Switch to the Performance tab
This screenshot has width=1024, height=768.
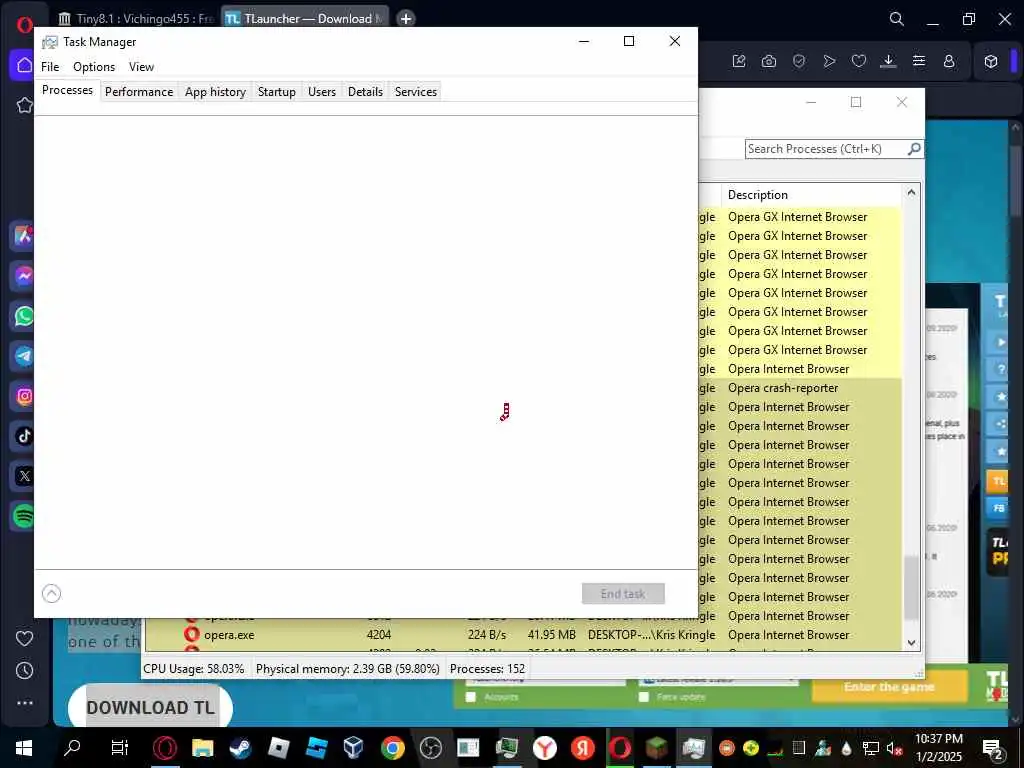pyautogui.click(x=139, y=92)
